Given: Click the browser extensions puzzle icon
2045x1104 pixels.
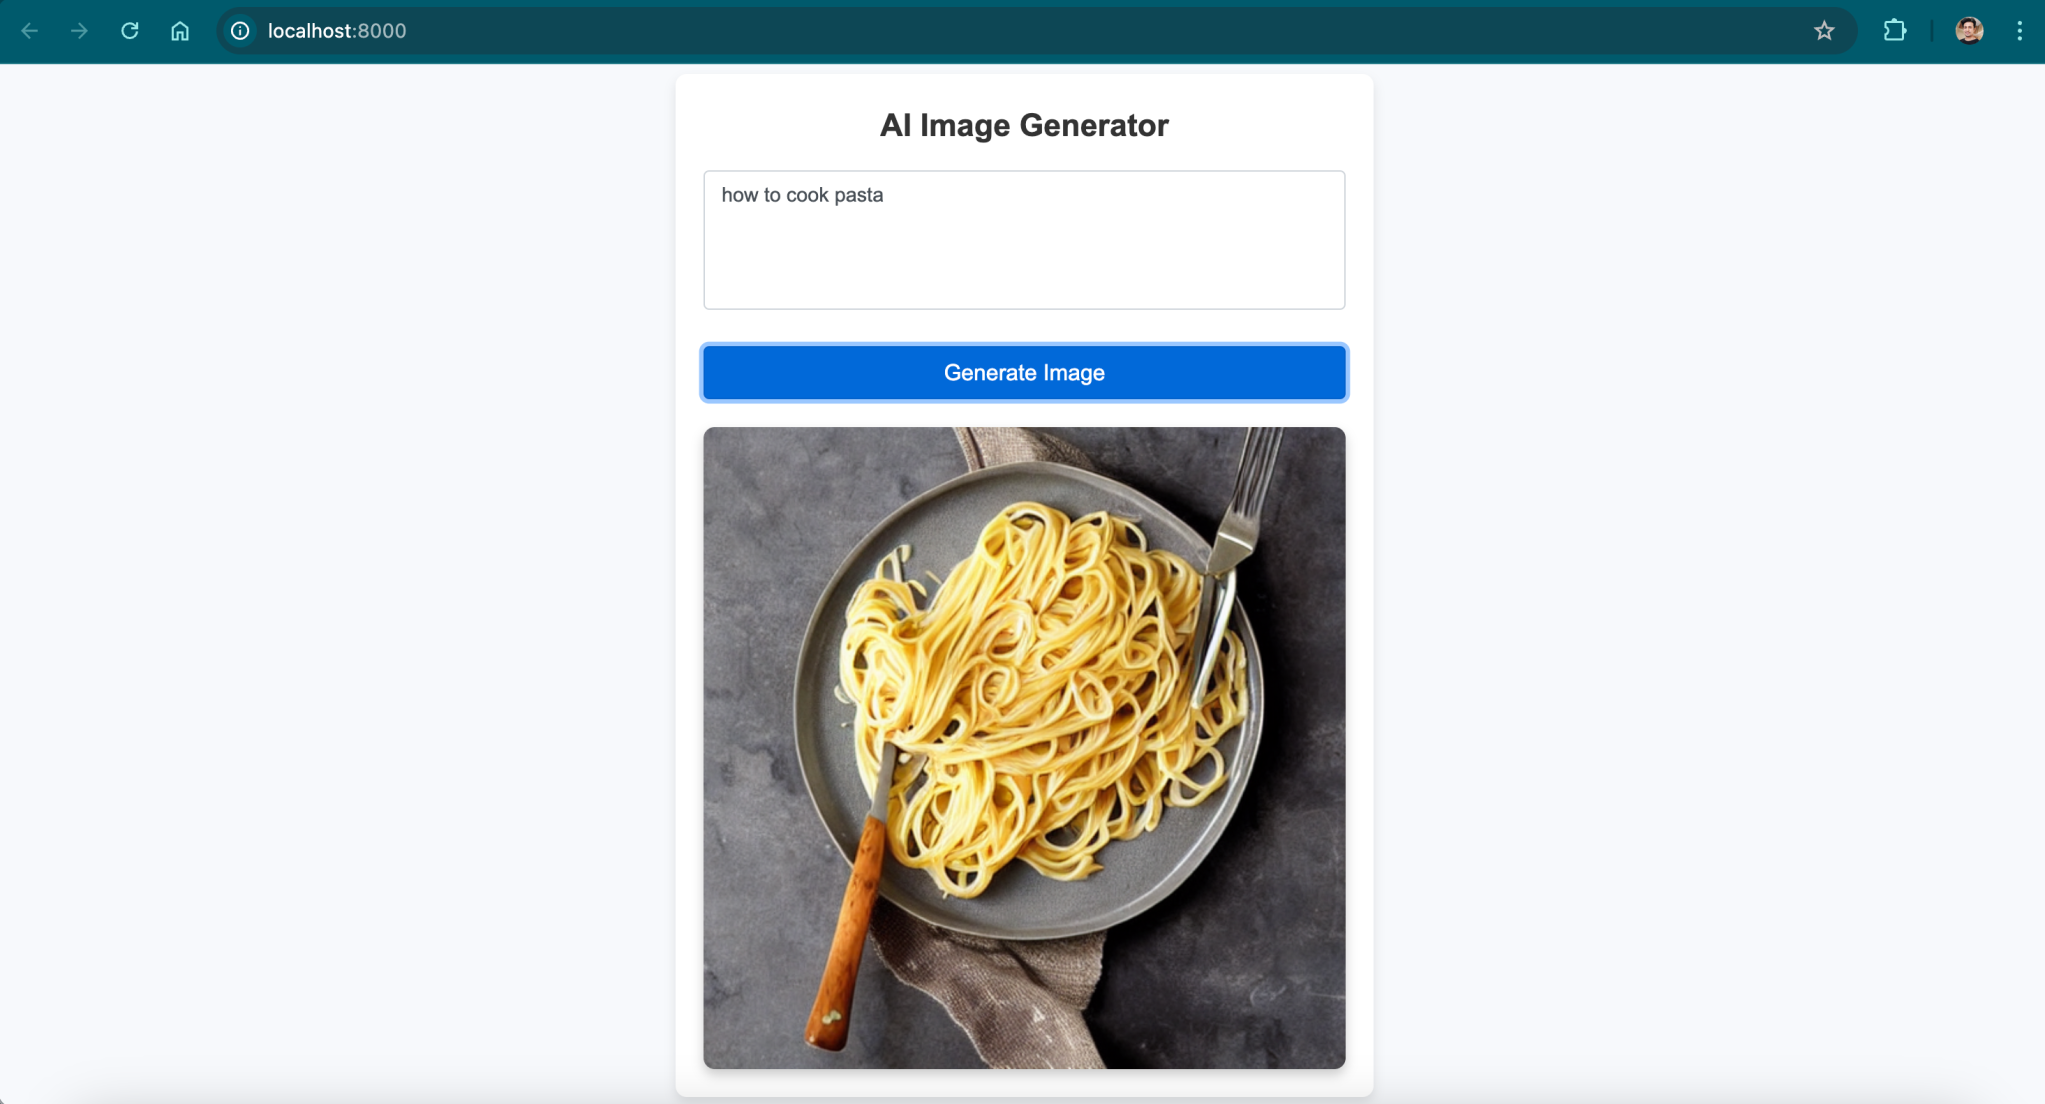Looking at the screenshot, I should click(1894, 31).
